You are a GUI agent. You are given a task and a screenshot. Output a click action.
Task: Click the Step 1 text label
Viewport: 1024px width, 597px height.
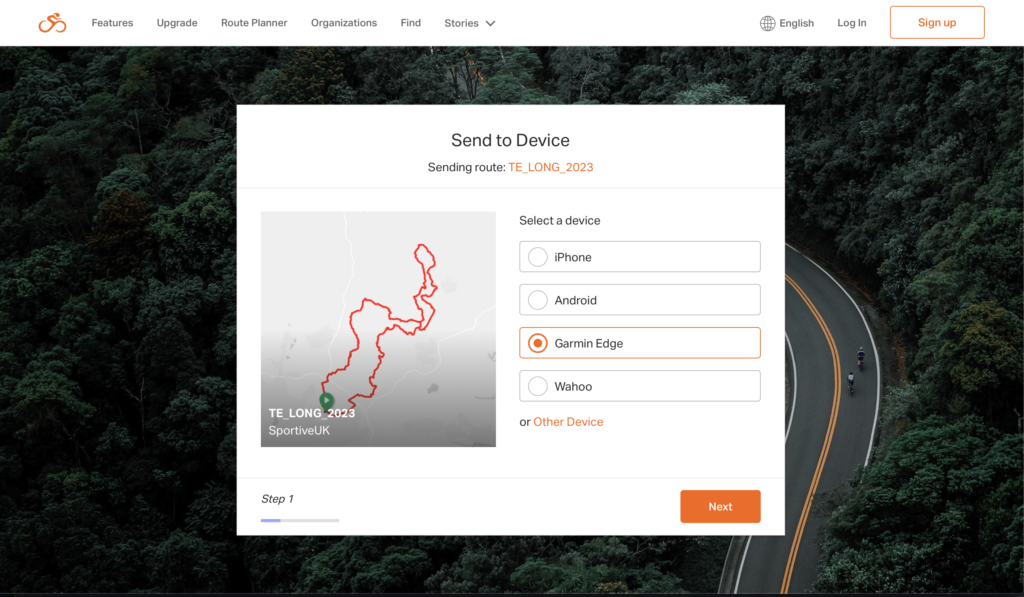click(278, 499)
